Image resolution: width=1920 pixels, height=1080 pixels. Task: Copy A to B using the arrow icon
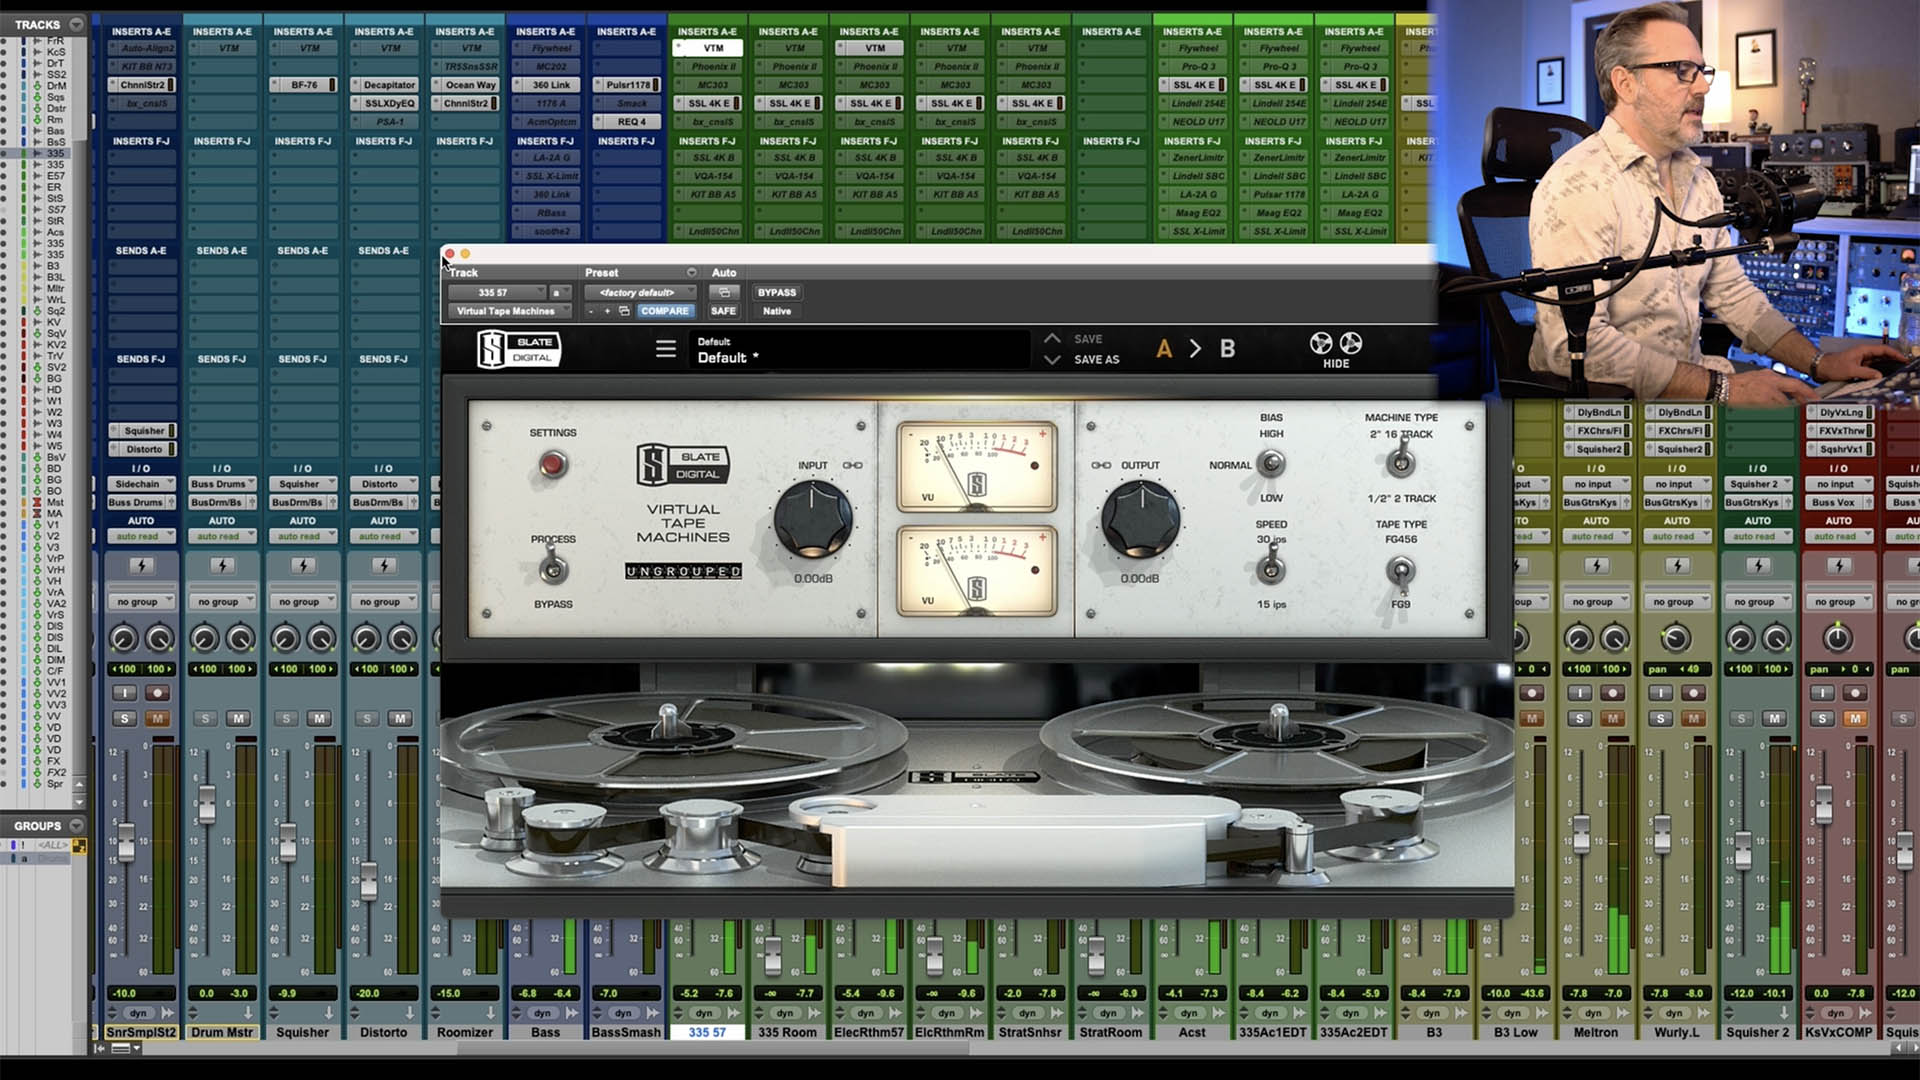(1195, 349)
